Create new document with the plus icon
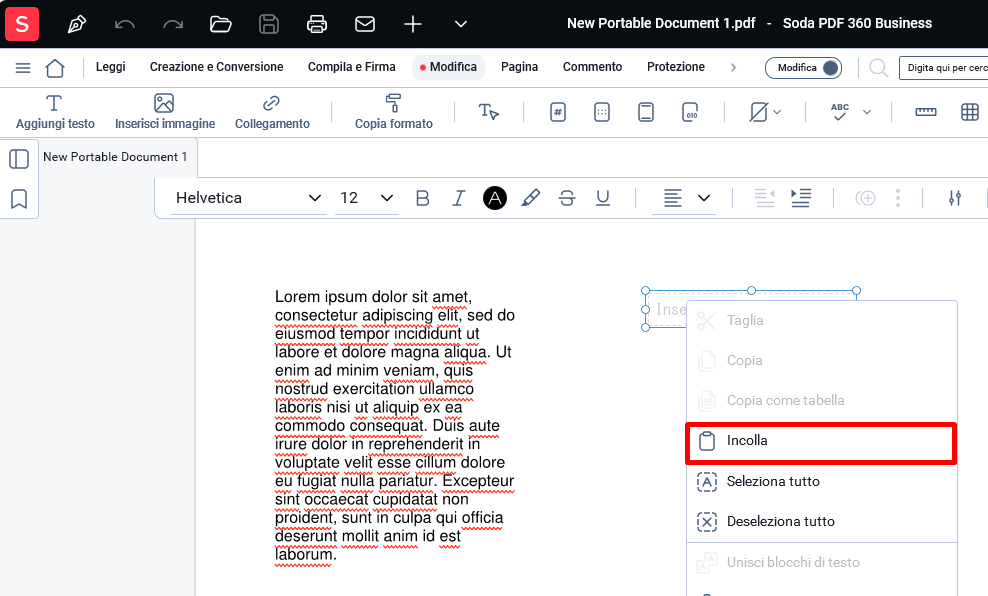988x596 pixels. coord(413,25)
